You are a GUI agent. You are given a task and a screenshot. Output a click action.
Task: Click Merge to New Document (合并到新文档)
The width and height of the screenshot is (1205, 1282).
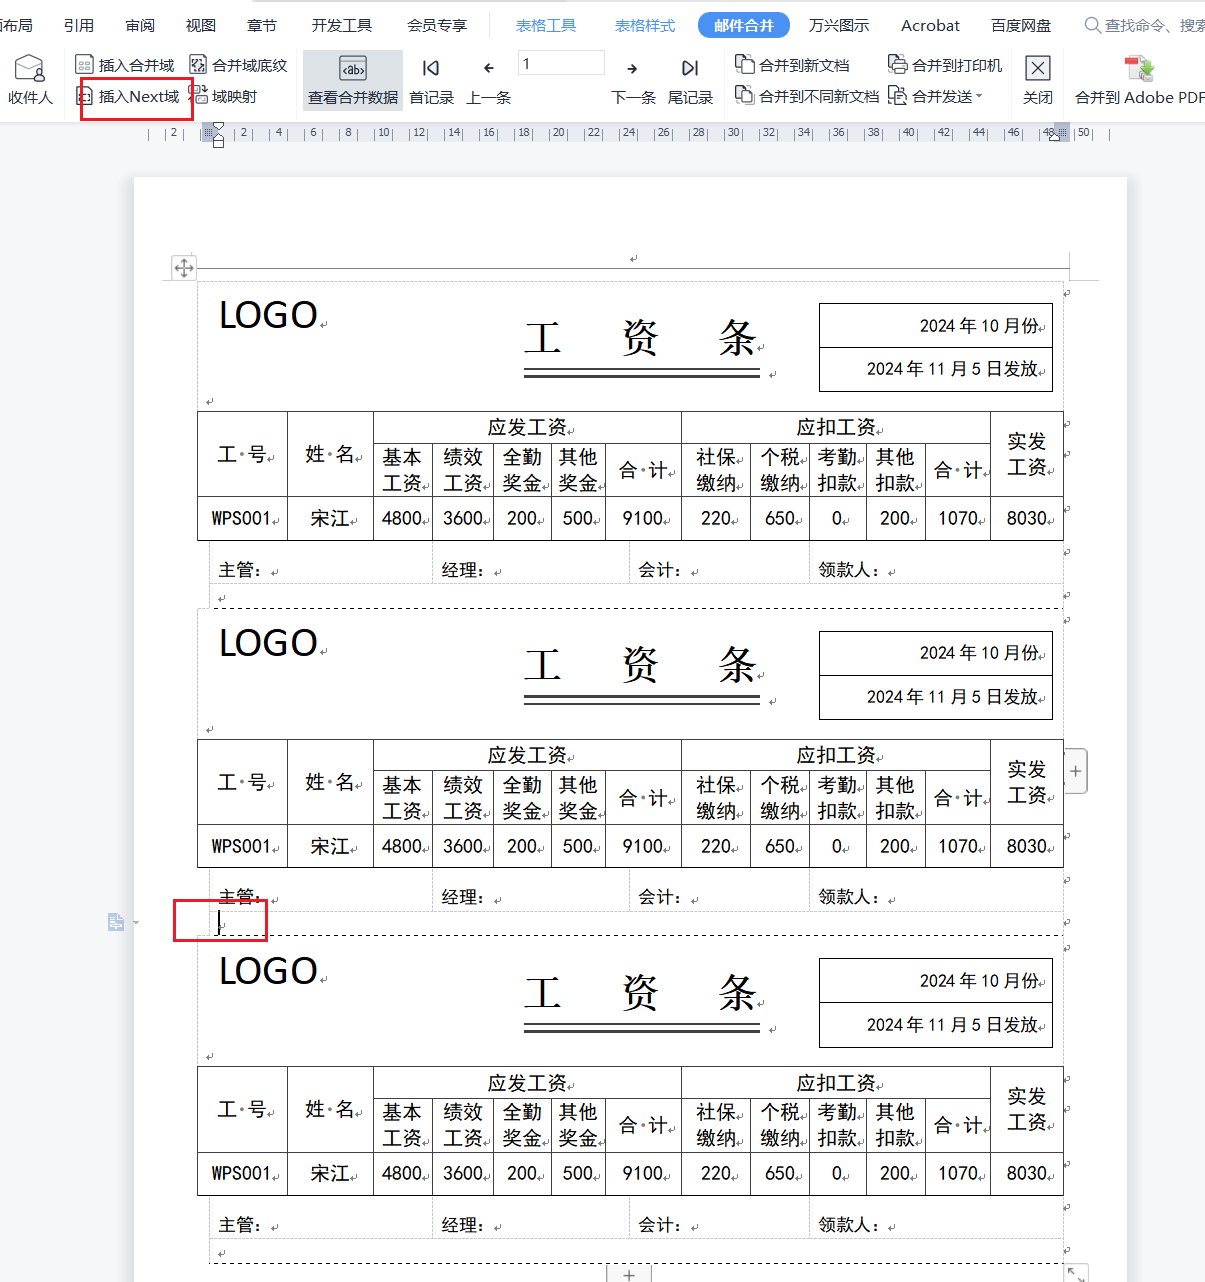(x=793, y=65)
